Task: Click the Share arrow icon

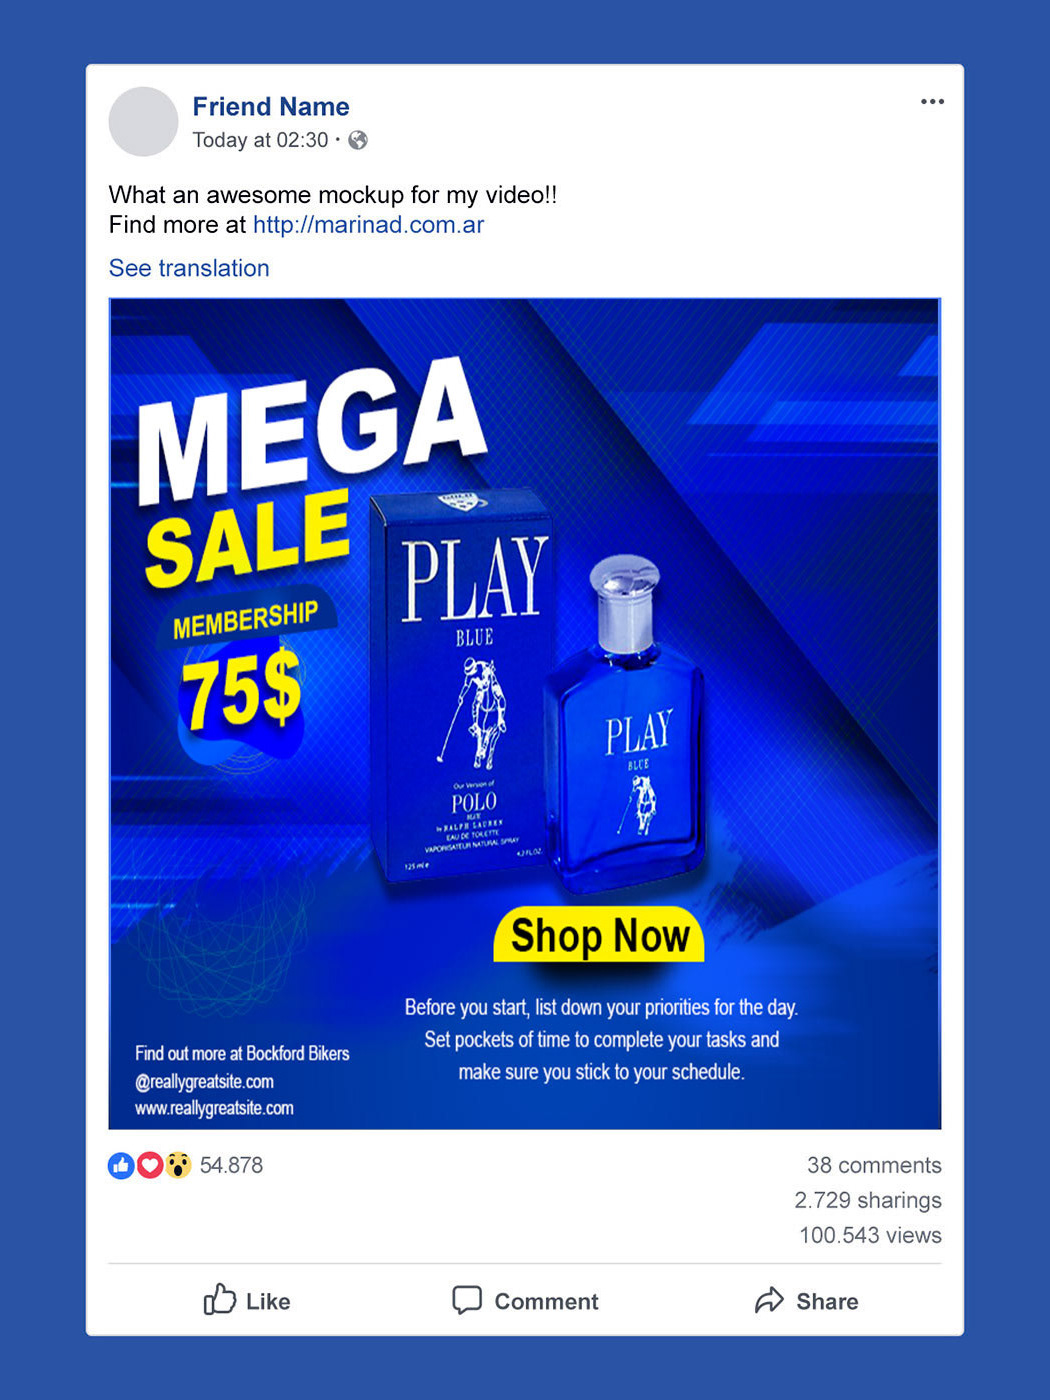Action: (x=769, y=1300)
